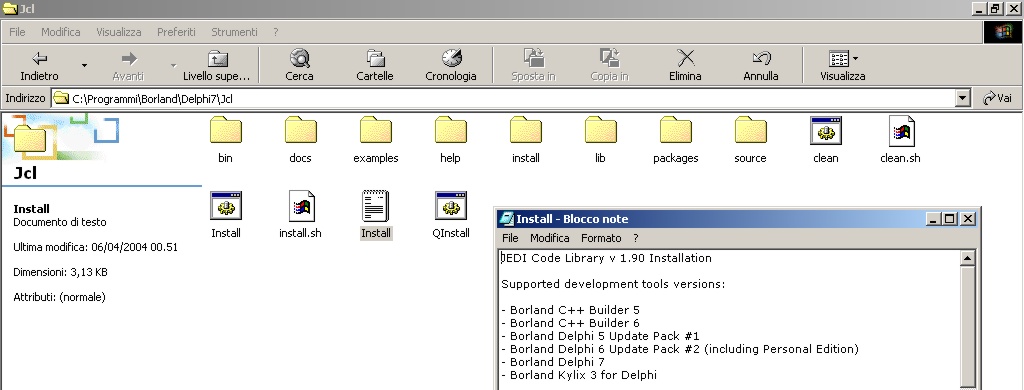
Task: Click the Notepad scrollbar up arrow
Action: pos(967,258)
